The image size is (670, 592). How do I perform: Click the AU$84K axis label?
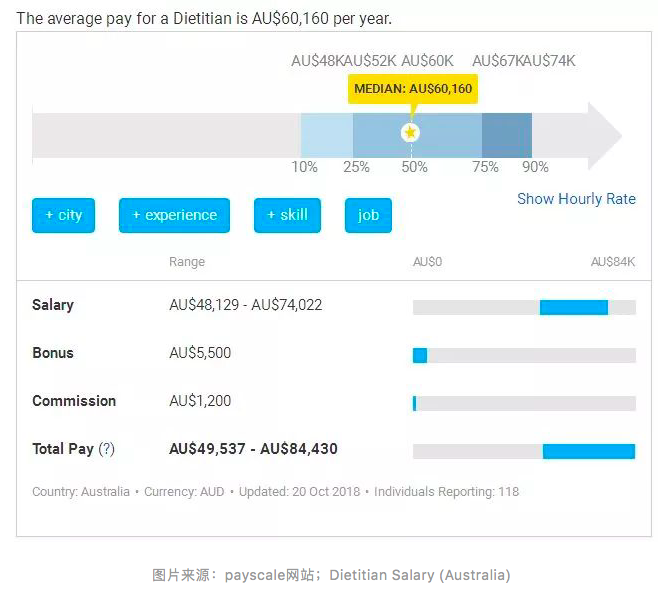coord(612,262)
